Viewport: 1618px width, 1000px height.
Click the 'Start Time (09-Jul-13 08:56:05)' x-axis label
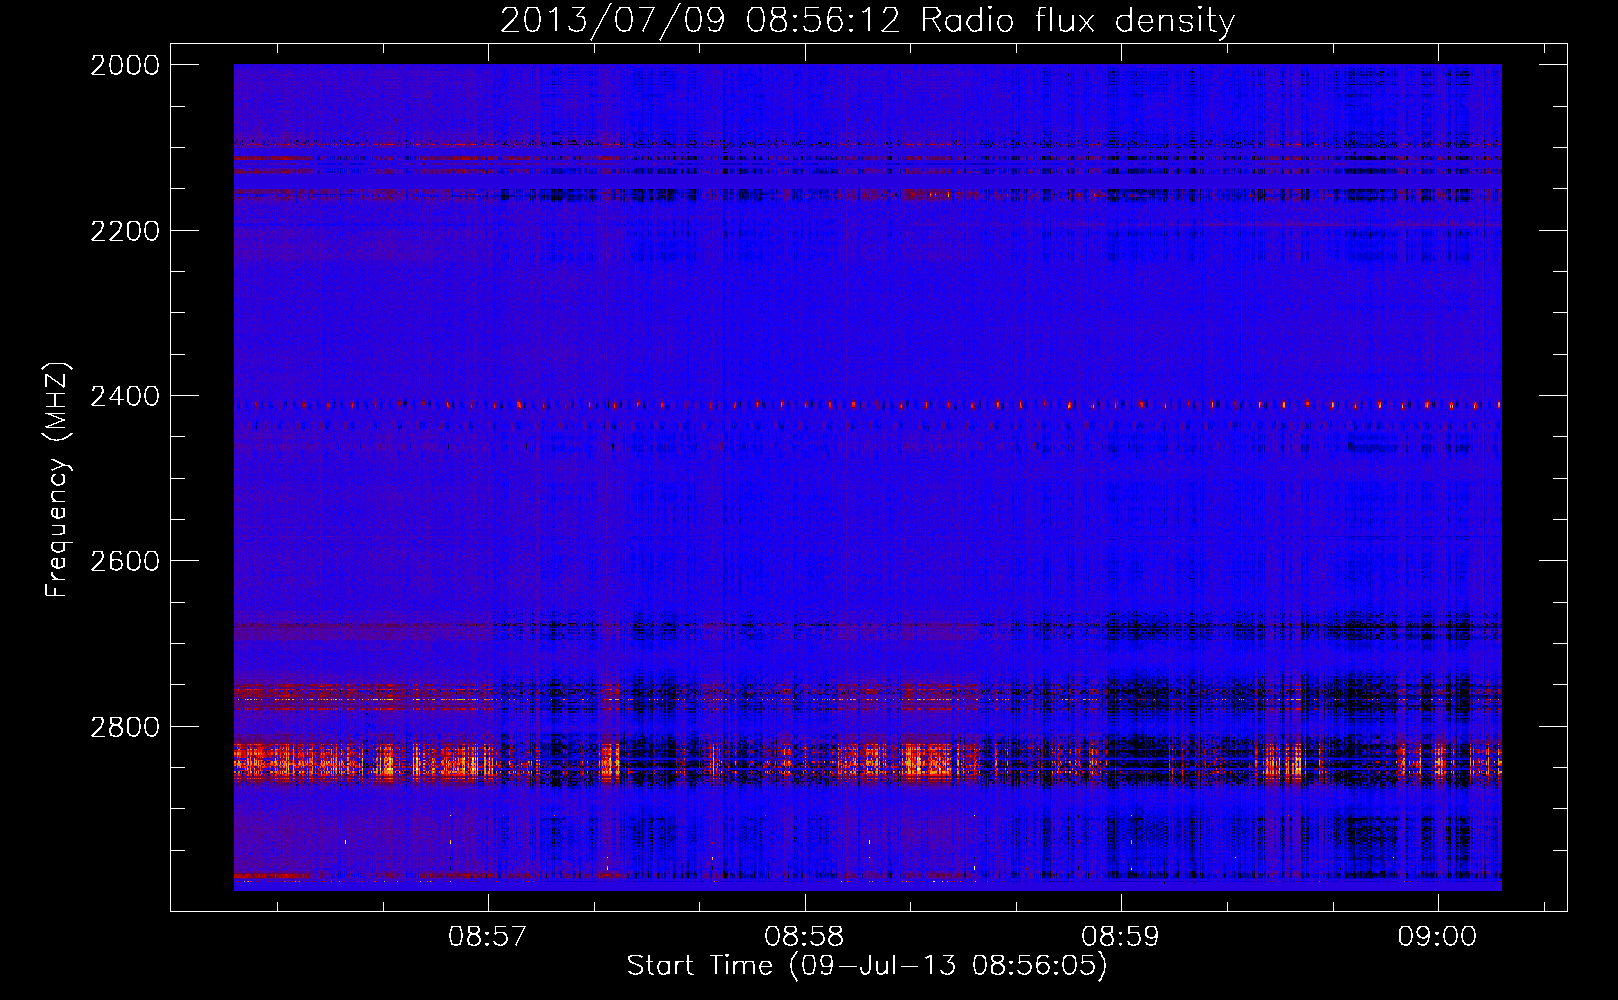[867, 966]
